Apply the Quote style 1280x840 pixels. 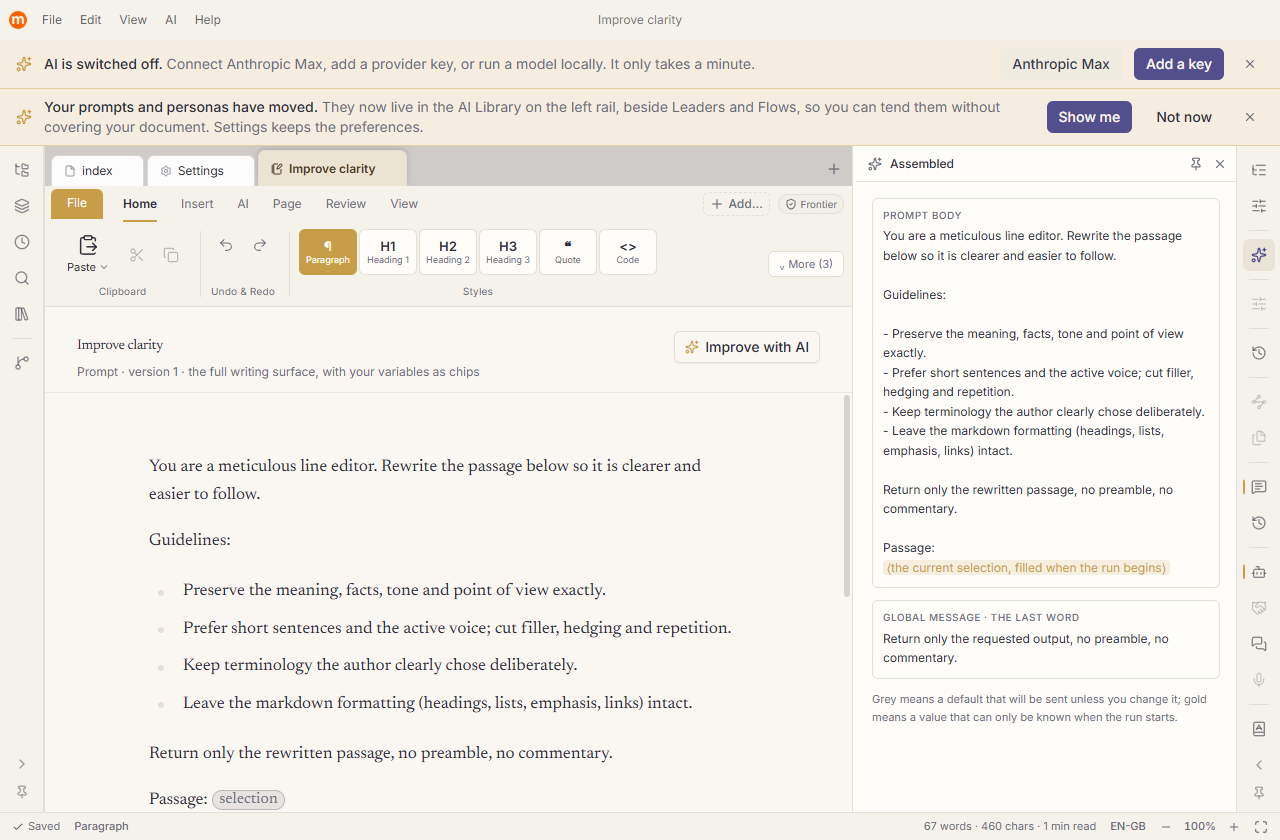tap(568, 252)
